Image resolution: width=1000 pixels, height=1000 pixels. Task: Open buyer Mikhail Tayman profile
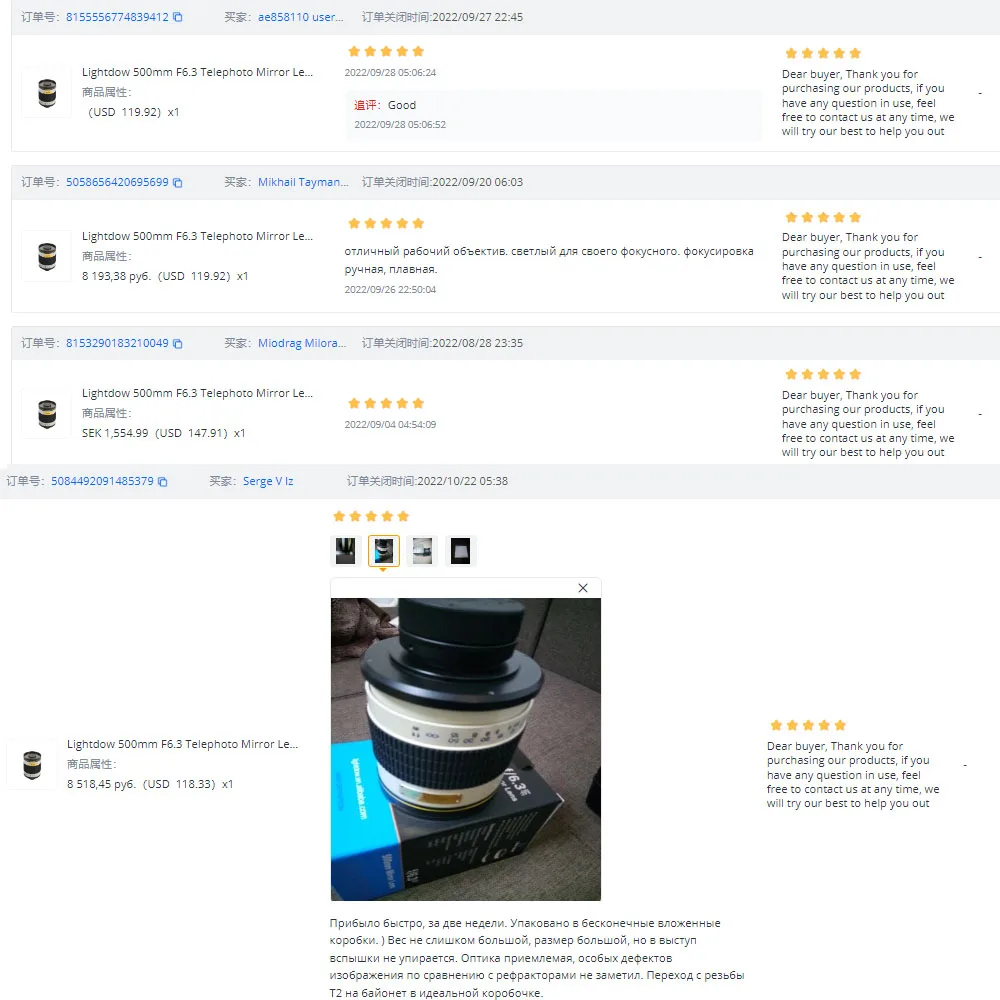(303, 182)
